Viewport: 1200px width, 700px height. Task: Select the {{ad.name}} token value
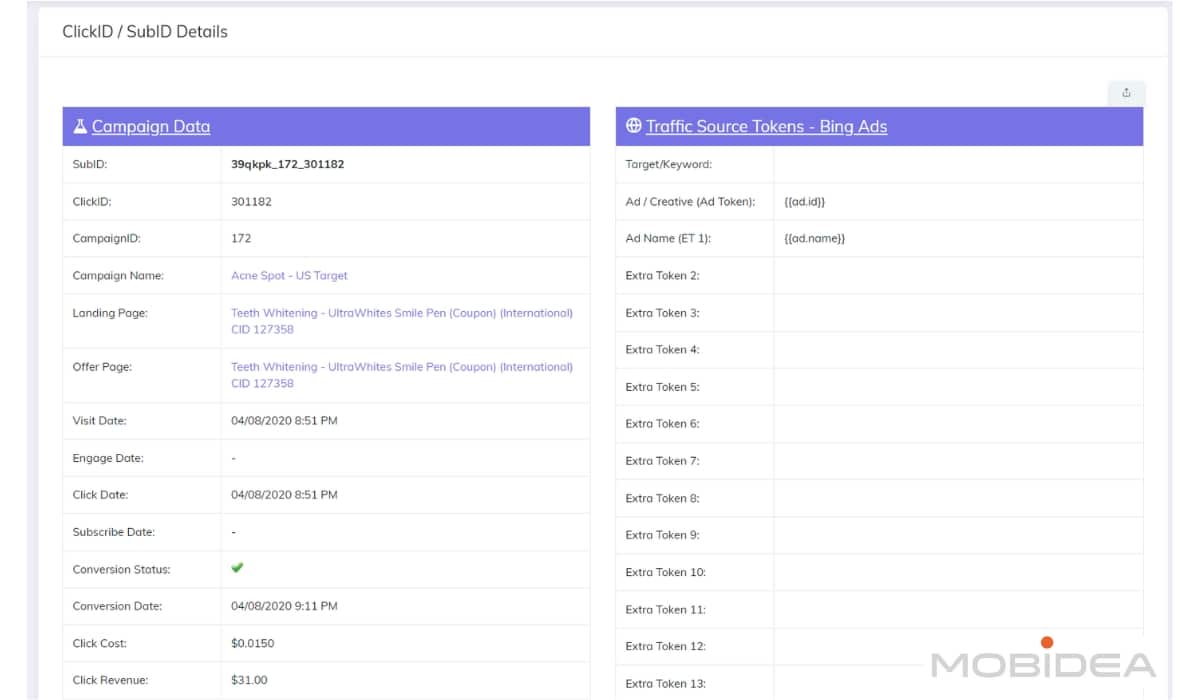[x=815, y=238]
